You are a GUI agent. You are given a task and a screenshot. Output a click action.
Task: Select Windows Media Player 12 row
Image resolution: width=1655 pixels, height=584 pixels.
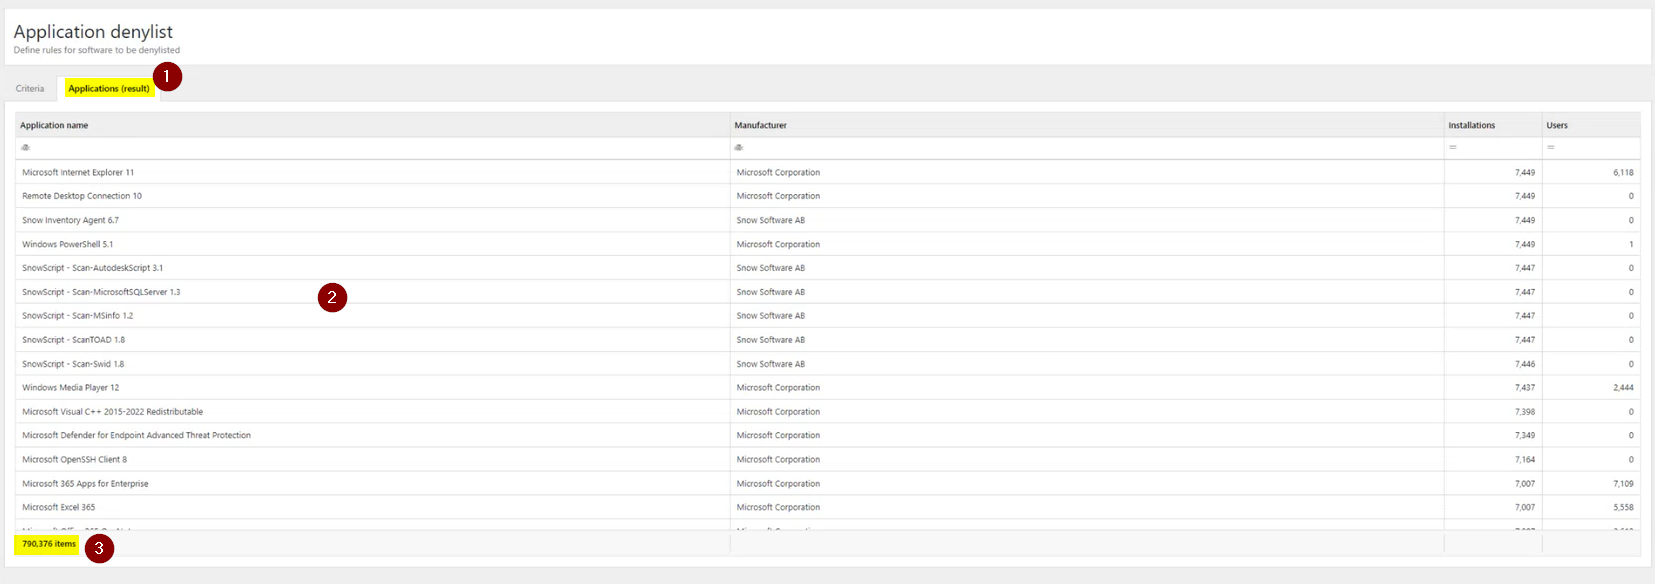828,388
